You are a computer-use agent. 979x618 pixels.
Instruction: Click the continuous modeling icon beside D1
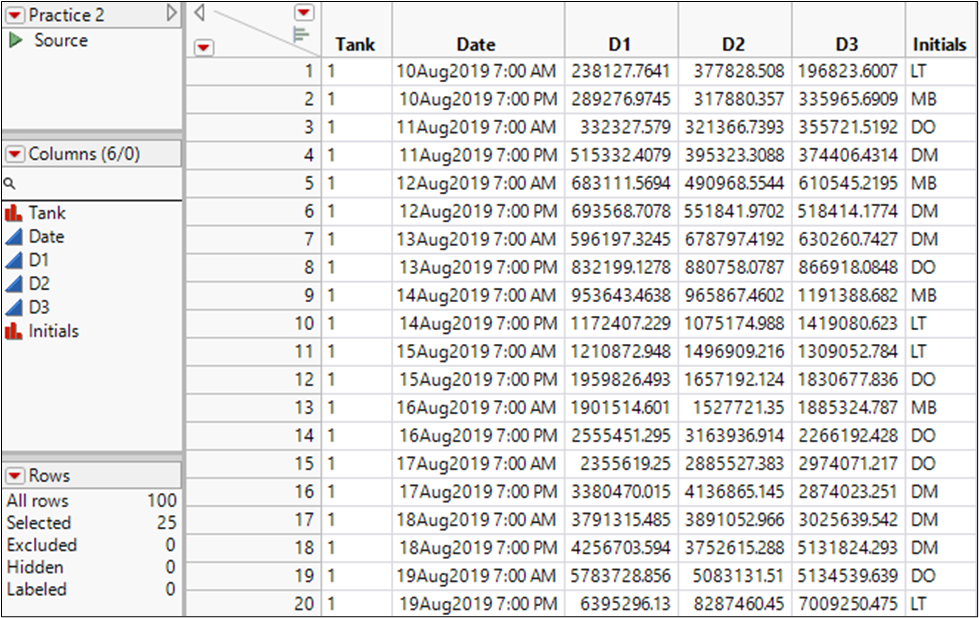pos(13,260)
